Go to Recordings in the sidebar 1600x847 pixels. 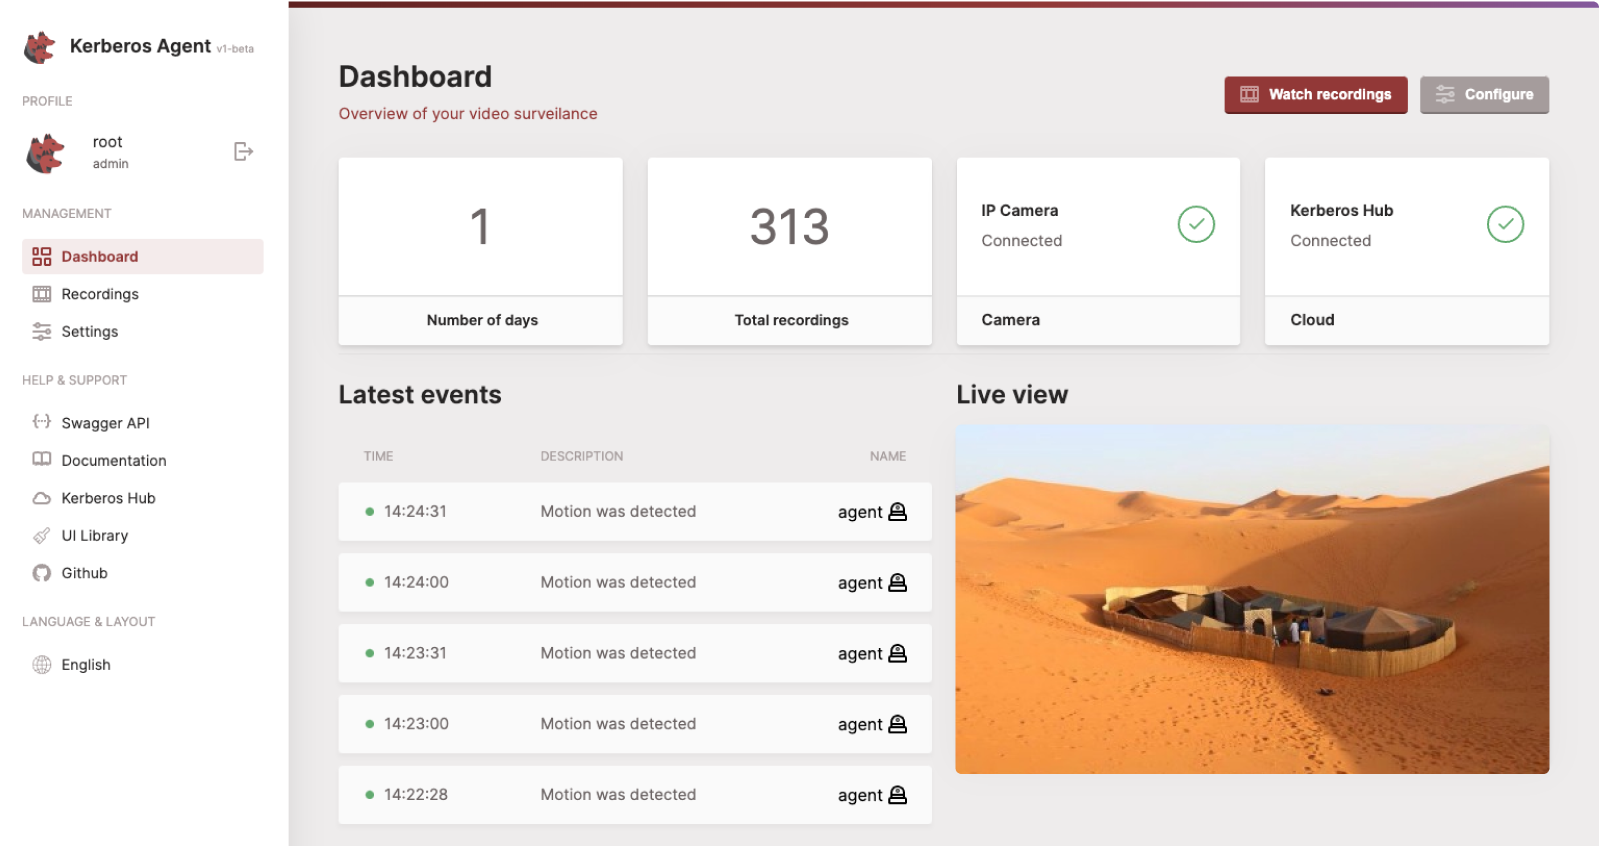coord(100,294)
